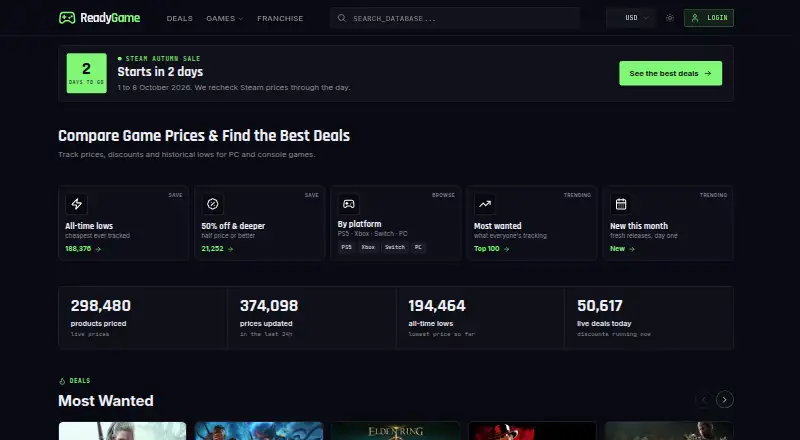800x440 pixels.
Task: Click the All-time lows card title
Action: click(x=89, y=226)
